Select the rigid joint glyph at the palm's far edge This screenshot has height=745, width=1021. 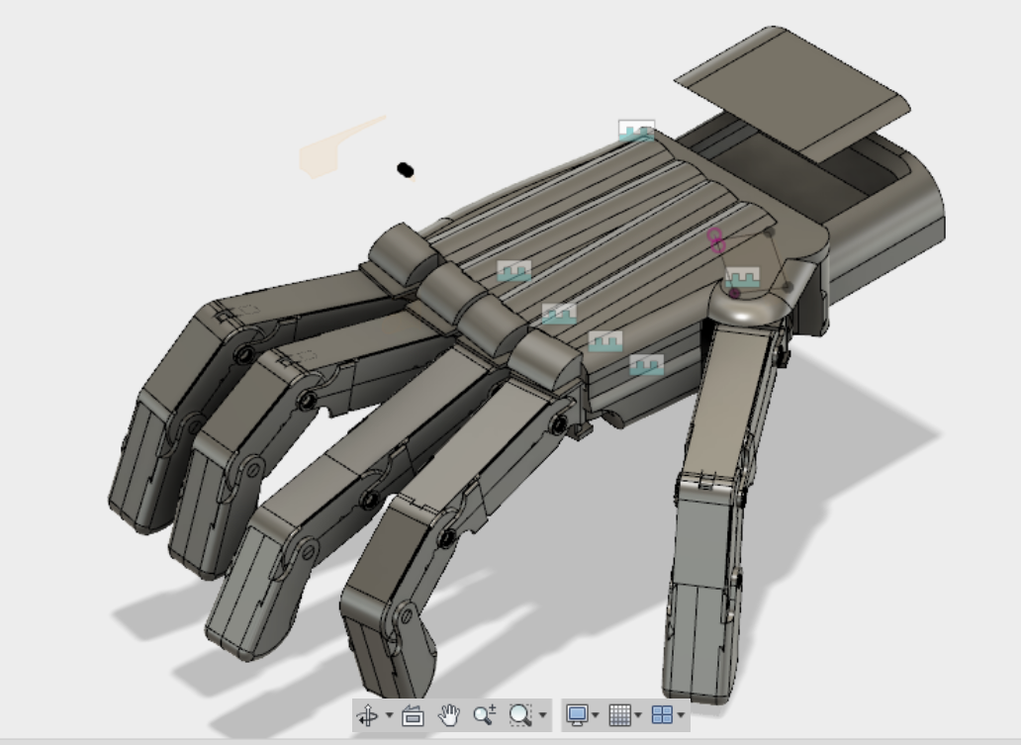click(636, 132)
